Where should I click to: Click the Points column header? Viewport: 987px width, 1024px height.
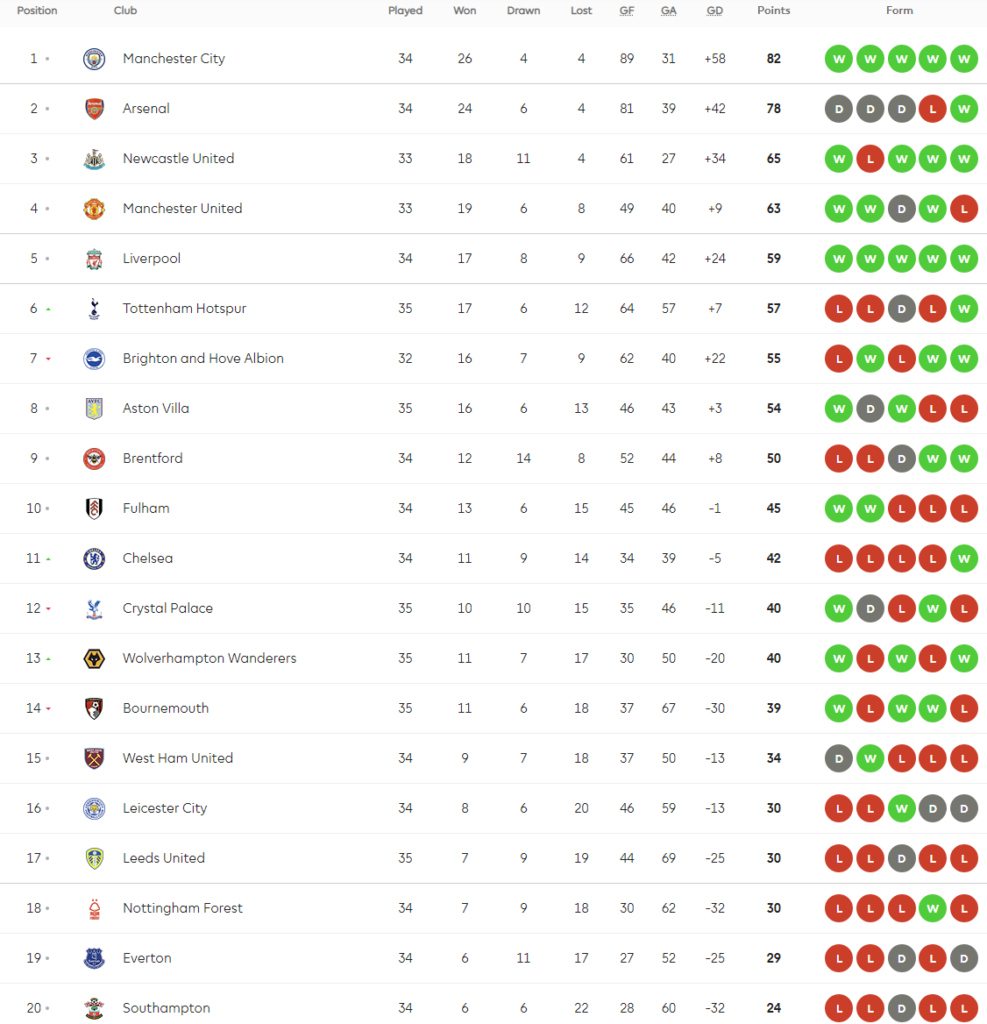[x=773, y=10]
